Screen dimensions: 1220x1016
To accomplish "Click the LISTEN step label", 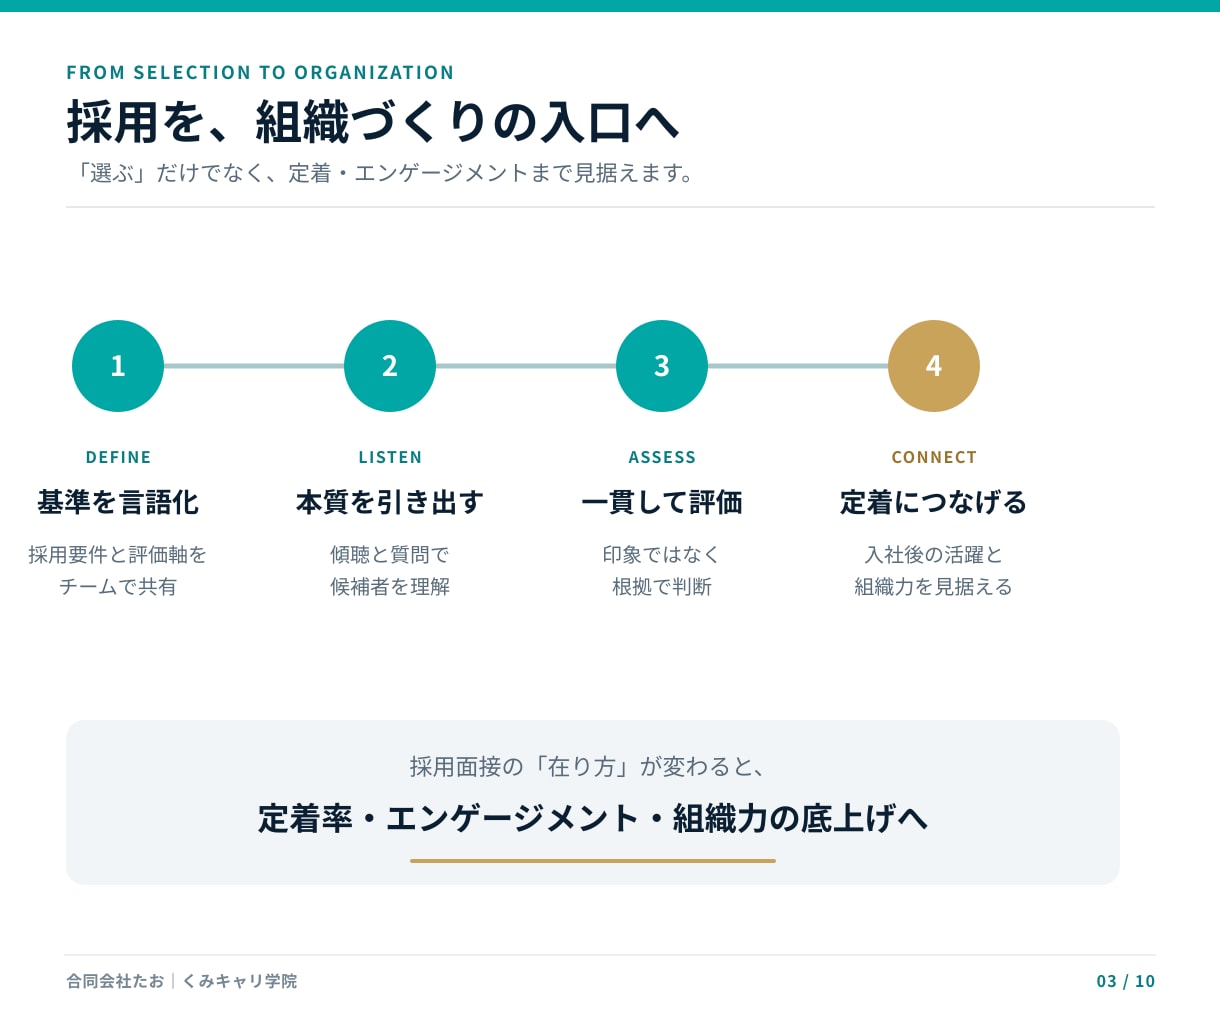I will [x=390, y=457].
